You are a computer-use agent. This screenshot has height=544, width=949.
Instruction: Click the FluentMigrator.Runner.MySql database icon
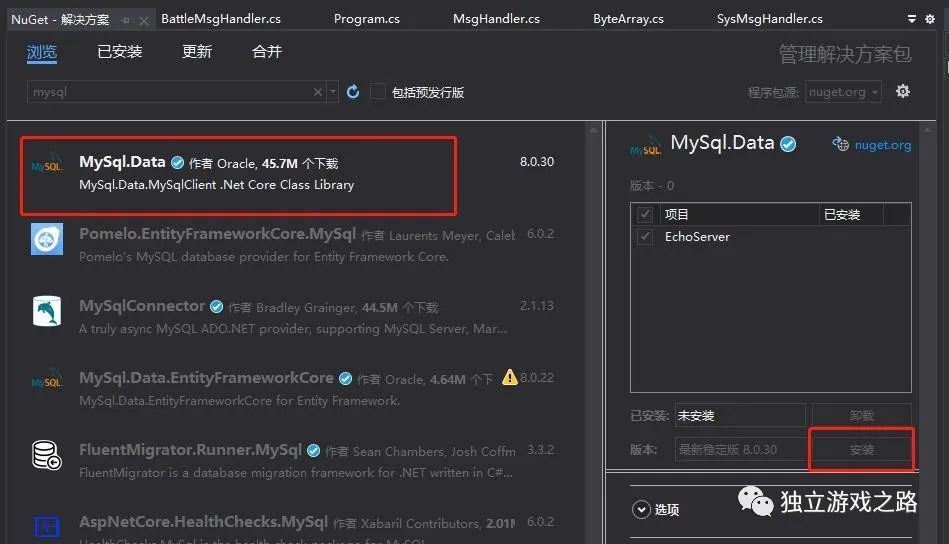pyautogui.click(x=47, y=455)
